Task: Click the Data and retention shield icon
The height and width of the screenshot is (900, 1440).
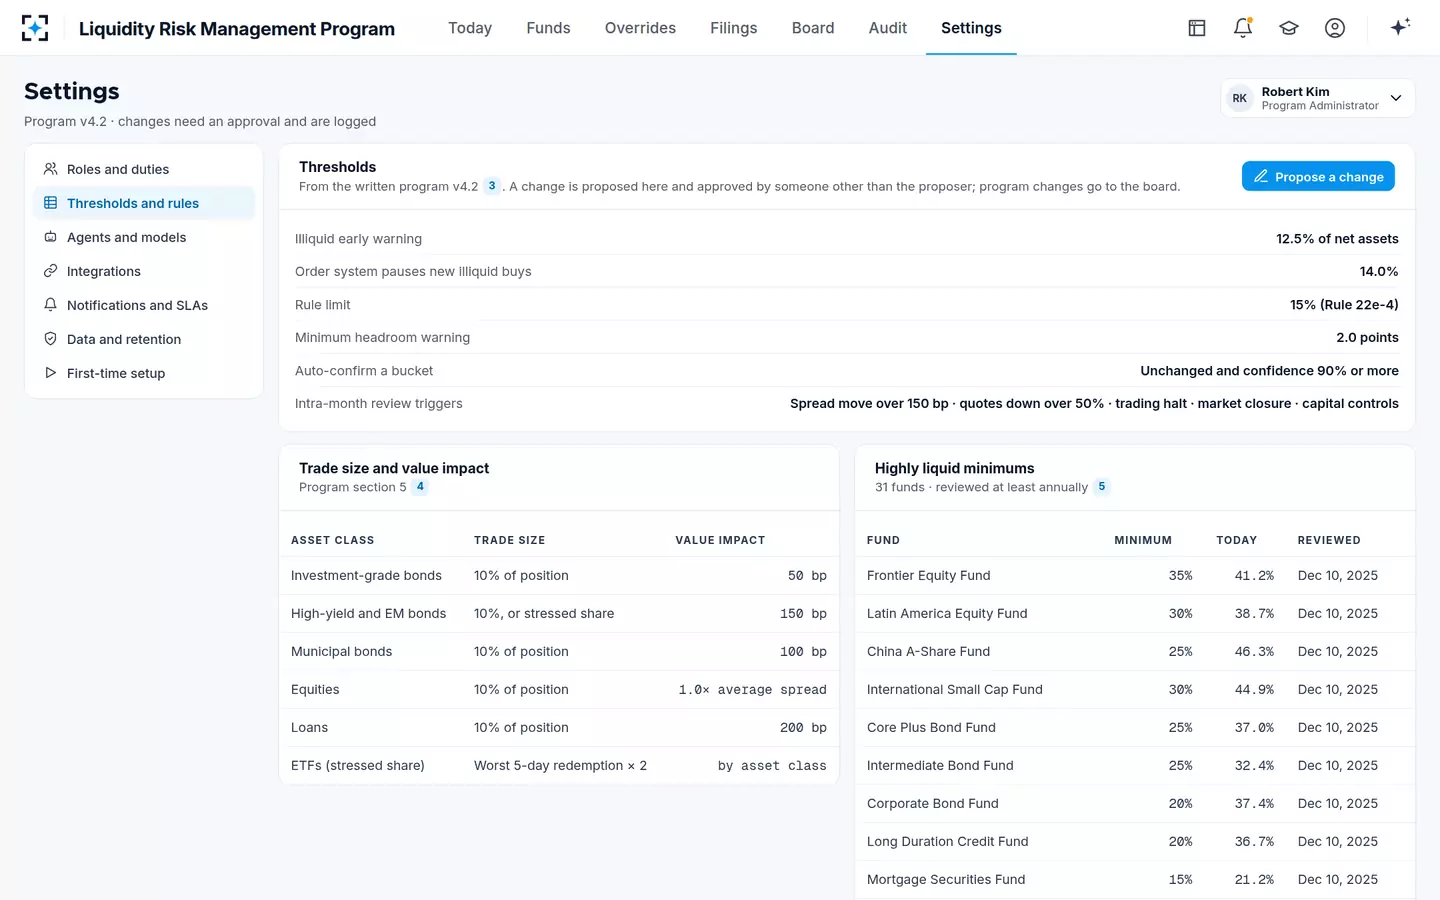Action: (x=50, y=339)
